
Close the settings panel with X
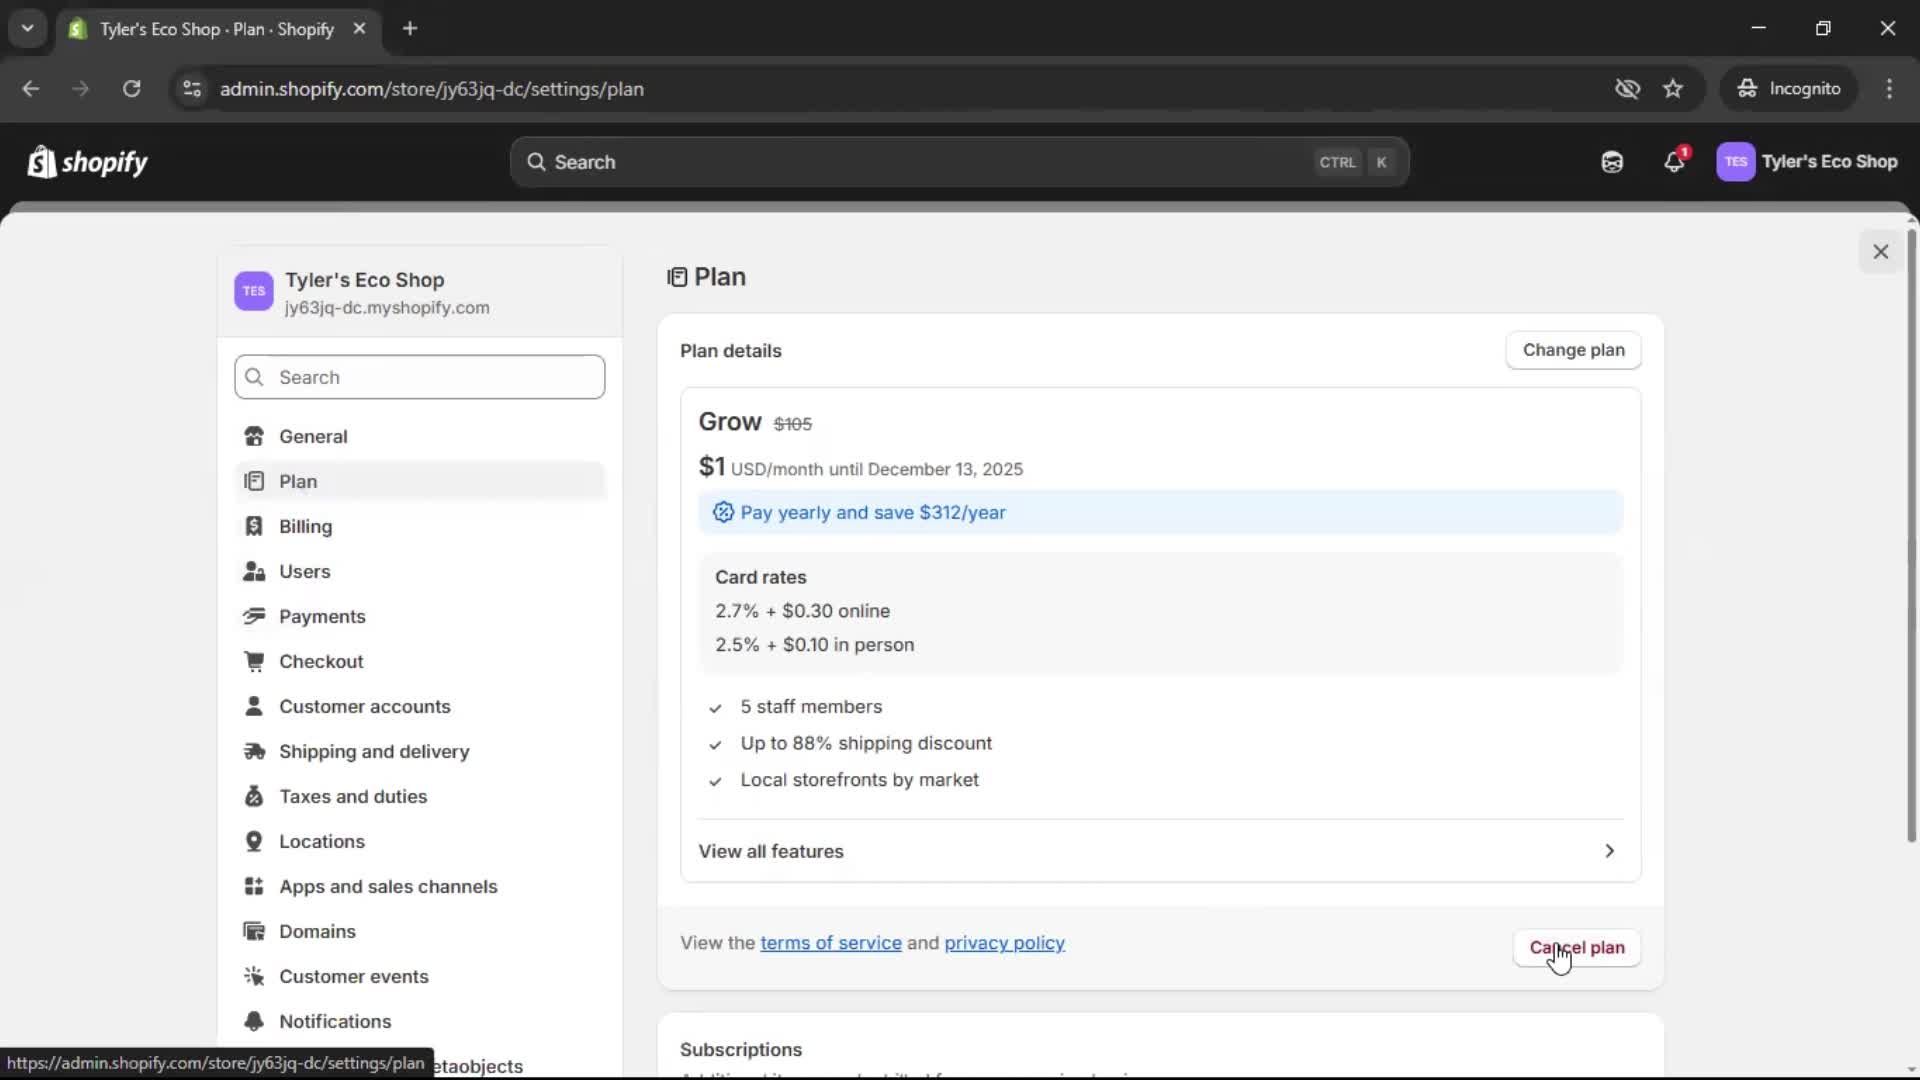[1880, 252]
